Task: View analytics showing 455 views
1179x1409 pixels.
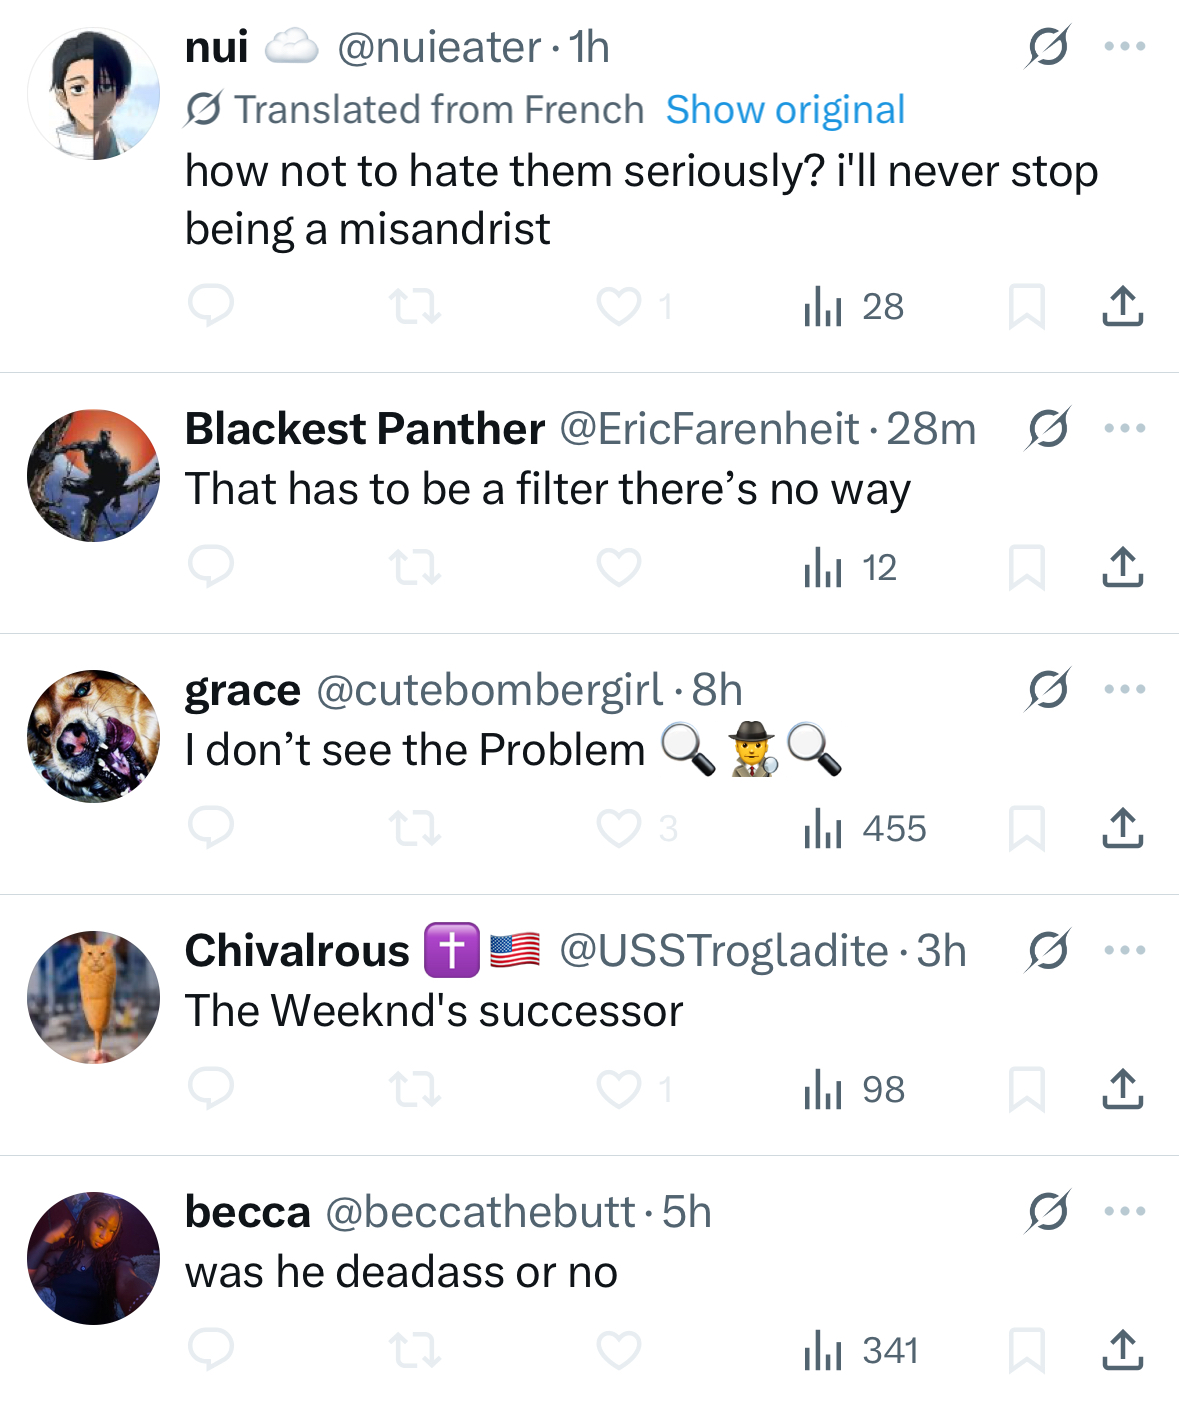Action: 866,828
